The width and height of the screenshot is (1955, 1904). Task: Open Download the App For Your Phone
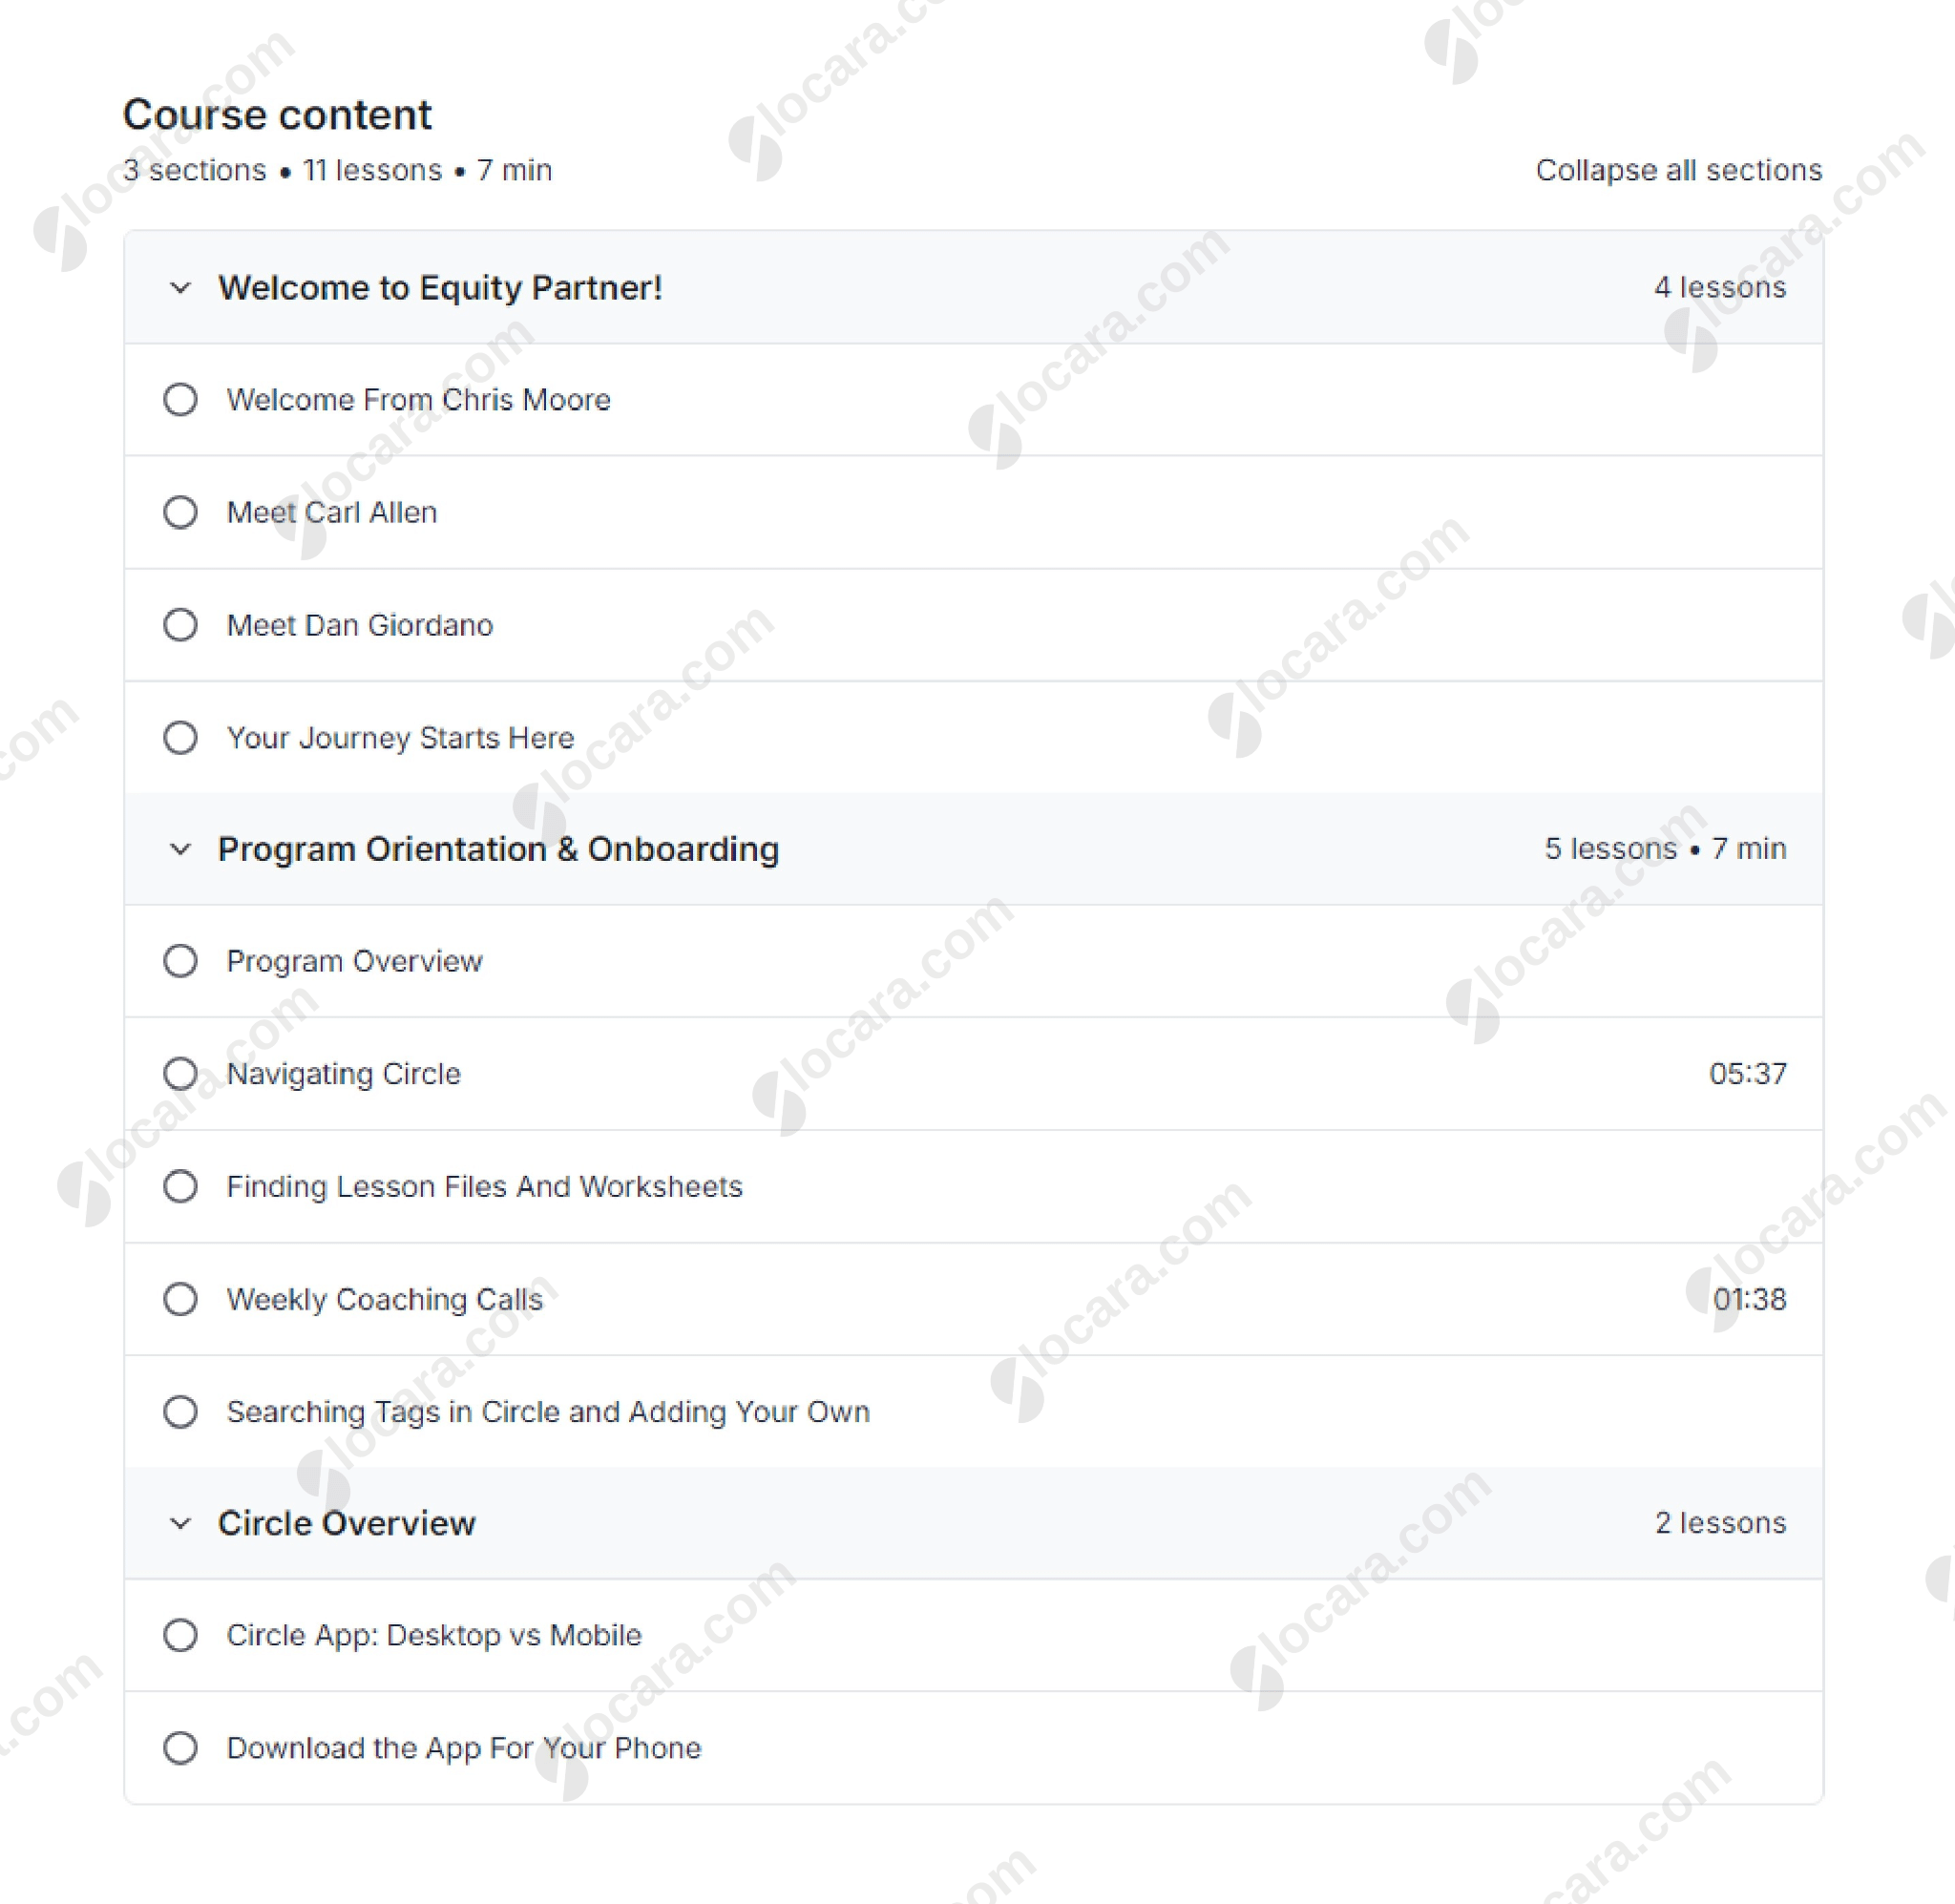tap(464, 1748)
